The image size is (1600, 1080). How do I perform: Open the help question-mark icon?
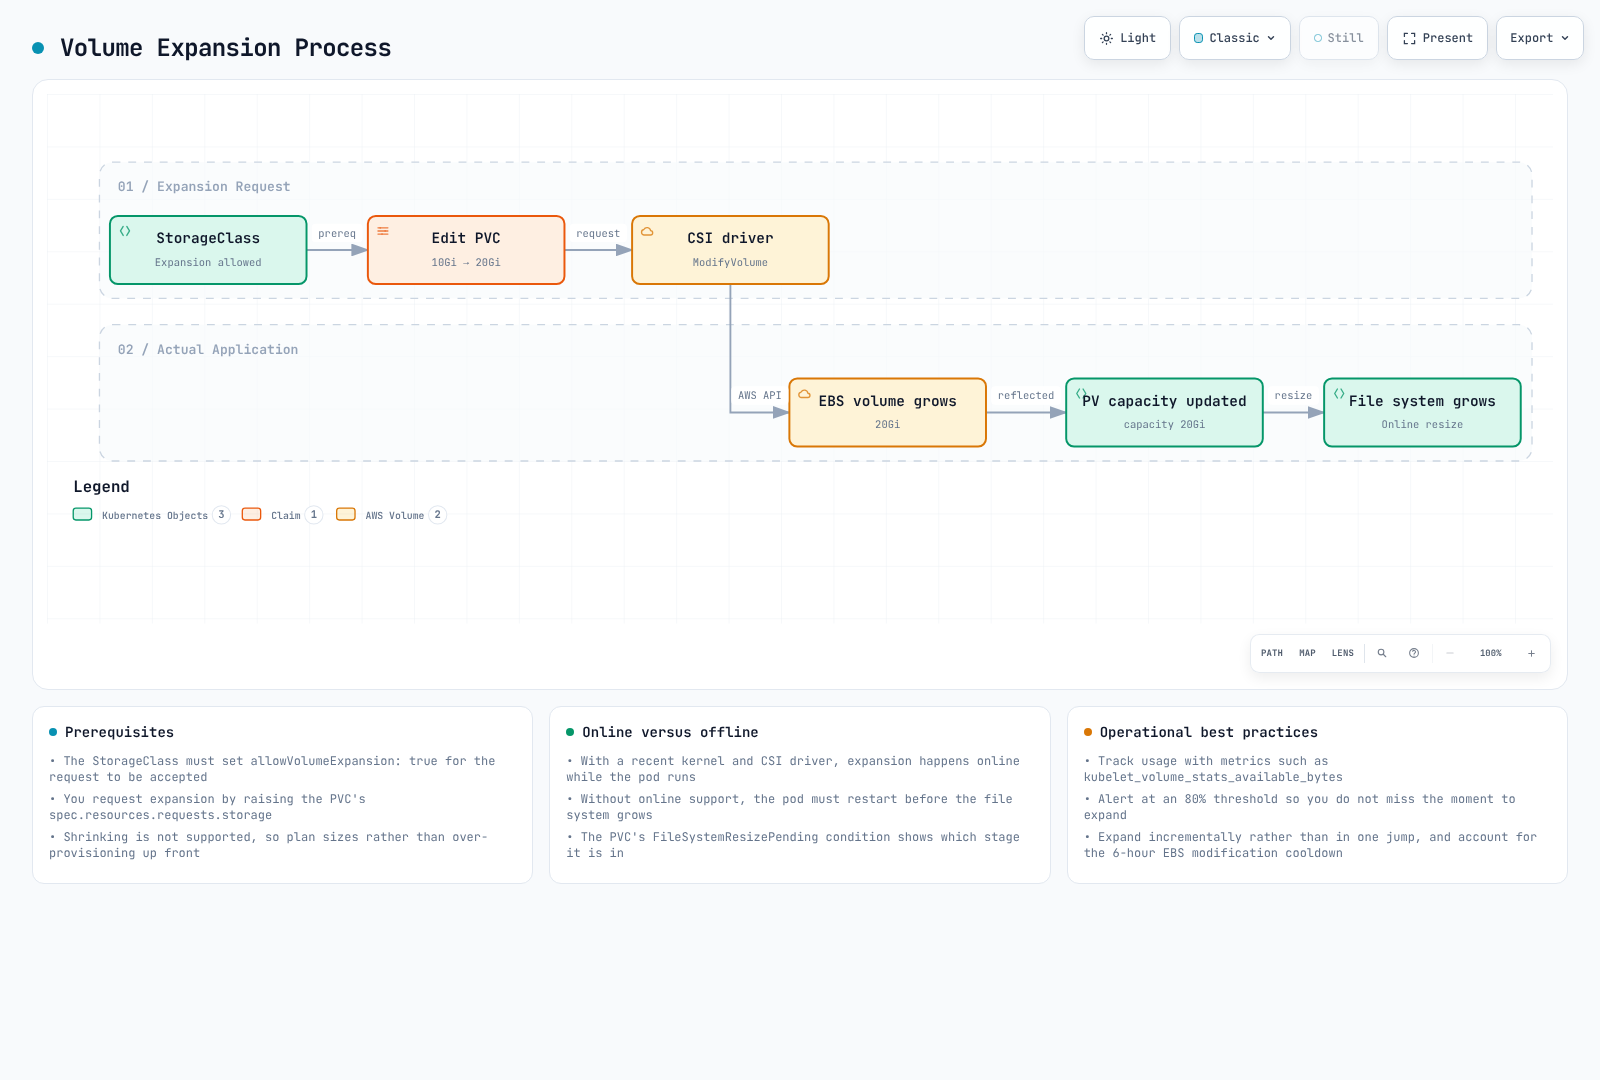pyautogui.click(x=1414, y=653)
